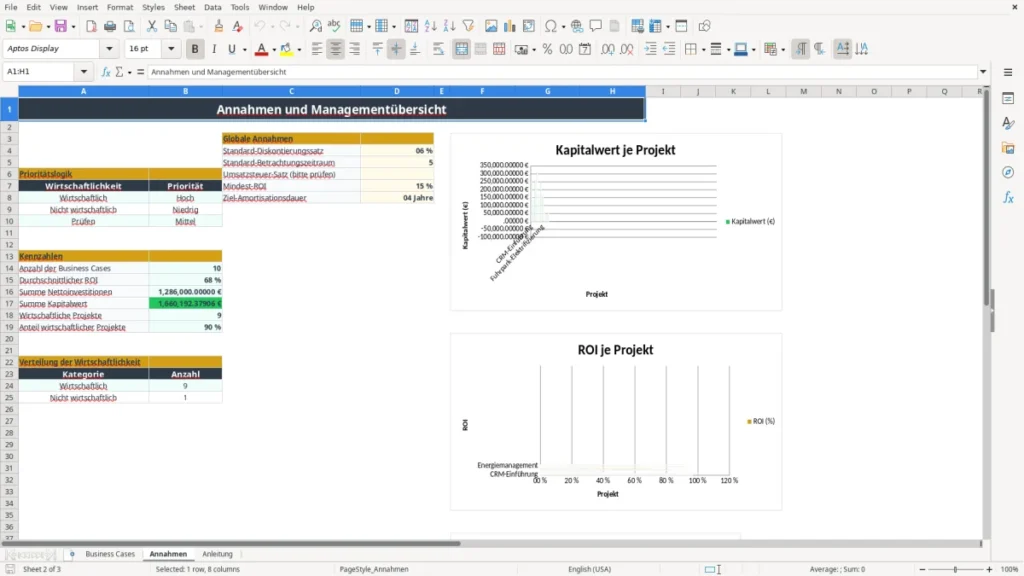
Task: Open the Font Size dropdown
Action: 171,49
